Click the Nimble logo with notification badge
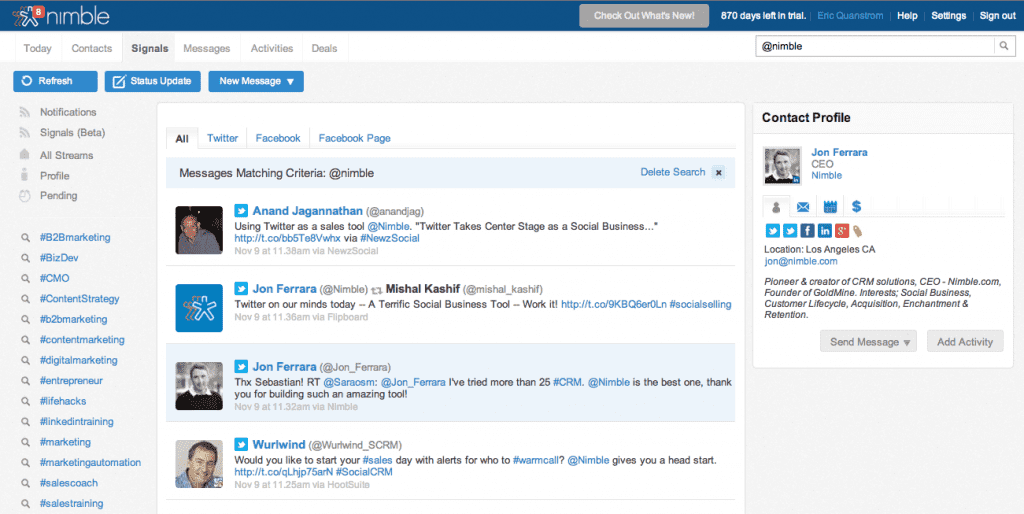Screen dimensions: 1024x514 (x=60, y=16)
